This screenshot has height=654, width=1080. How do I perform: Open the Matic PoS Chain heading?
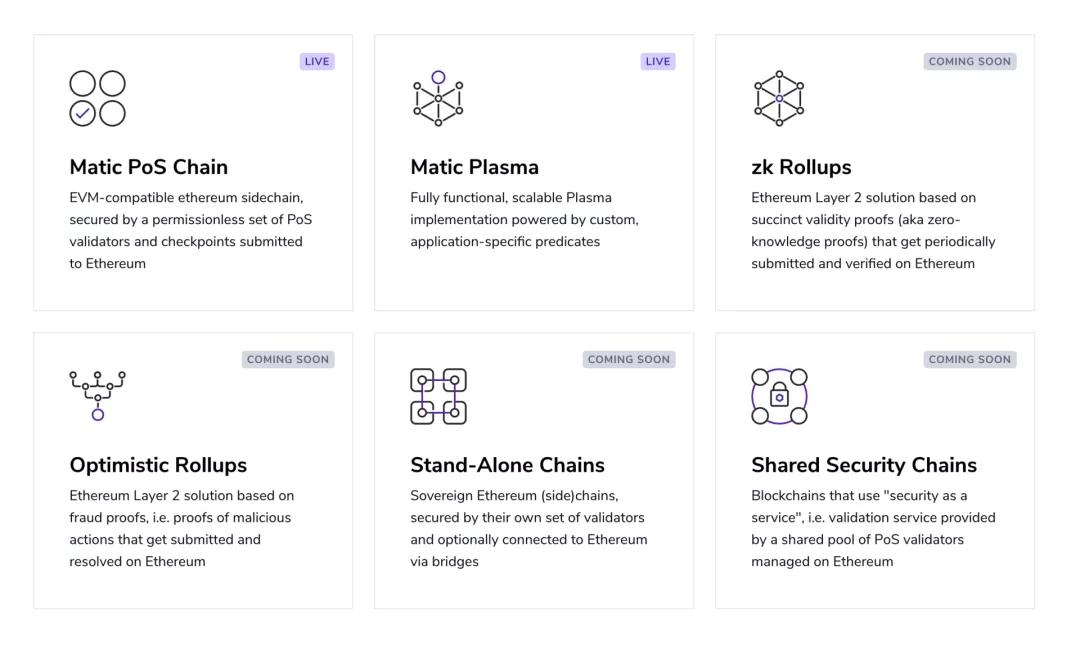[x=149, y=167]
